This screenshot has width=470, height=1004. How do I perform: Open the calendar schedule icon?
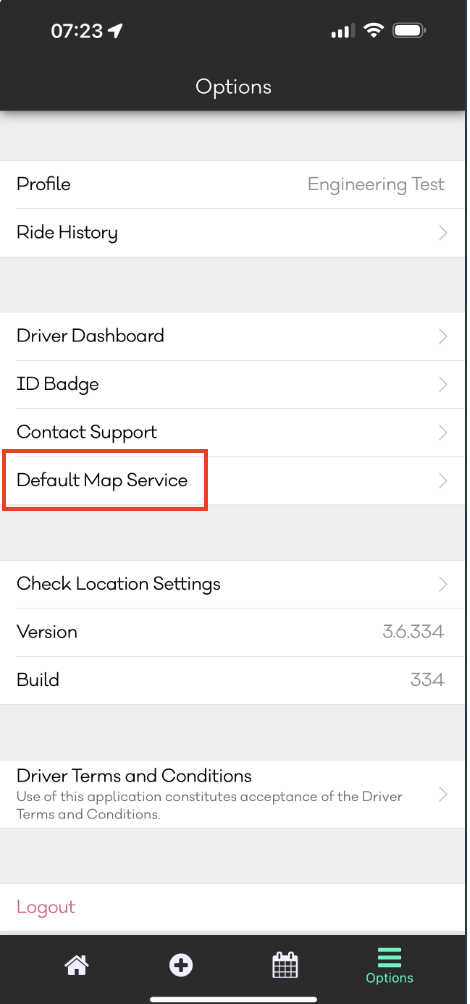click(285, 965)
